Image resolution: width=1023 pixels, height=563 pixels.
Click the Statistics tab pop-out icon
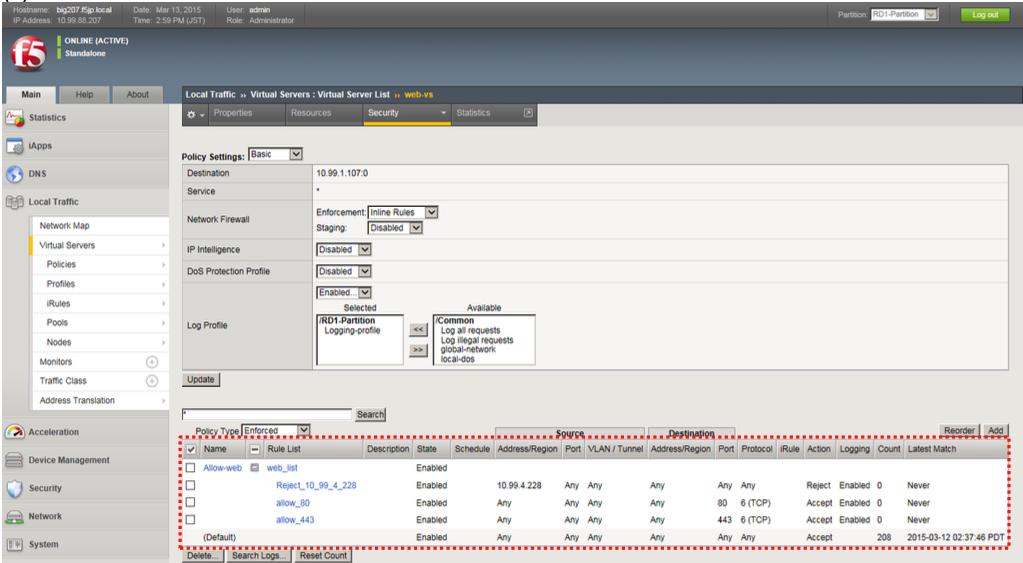coord(528,113)
